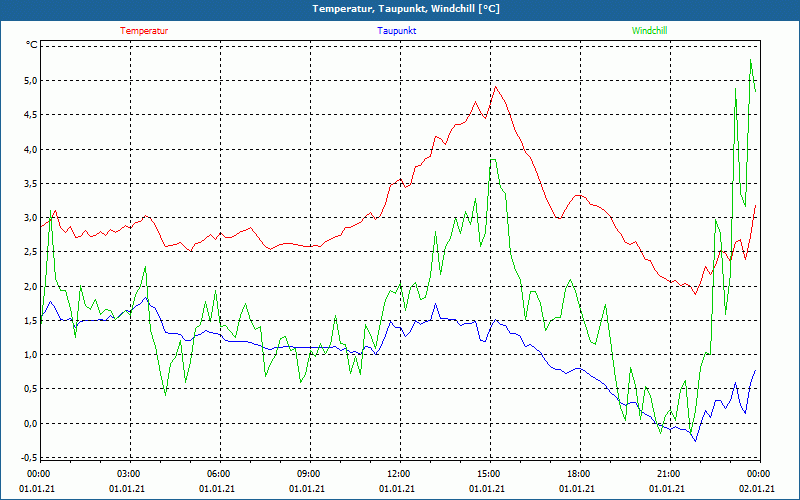The height and width of the screenshot is (500, 800).
Task: Click the green Windchill legend label
Action: pyautogui.click(x=649, y=31)
